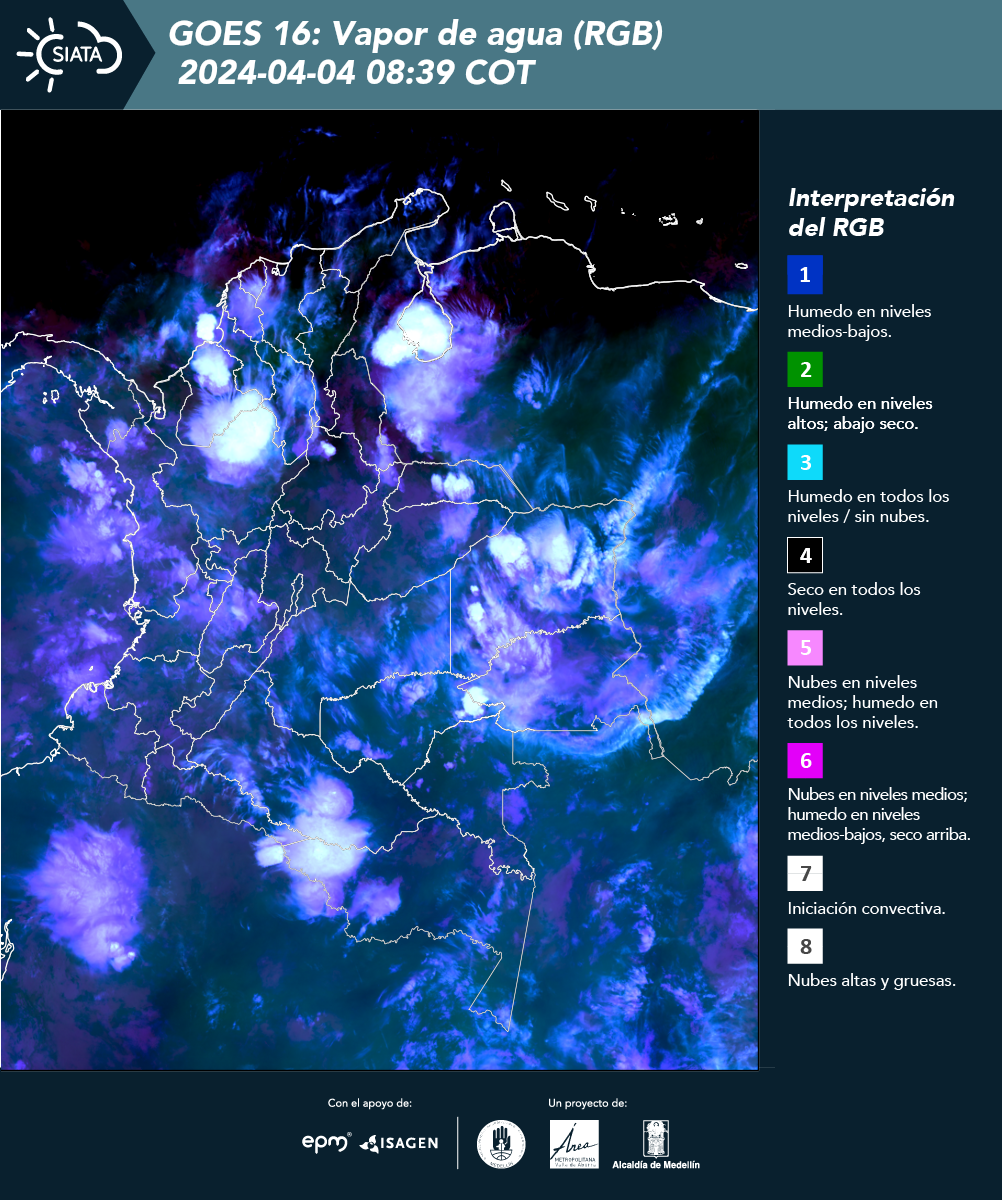Select the green legend swatch numbered 2
The width and height of the screenshot is (1002, 1200).
tap(805, 368)
